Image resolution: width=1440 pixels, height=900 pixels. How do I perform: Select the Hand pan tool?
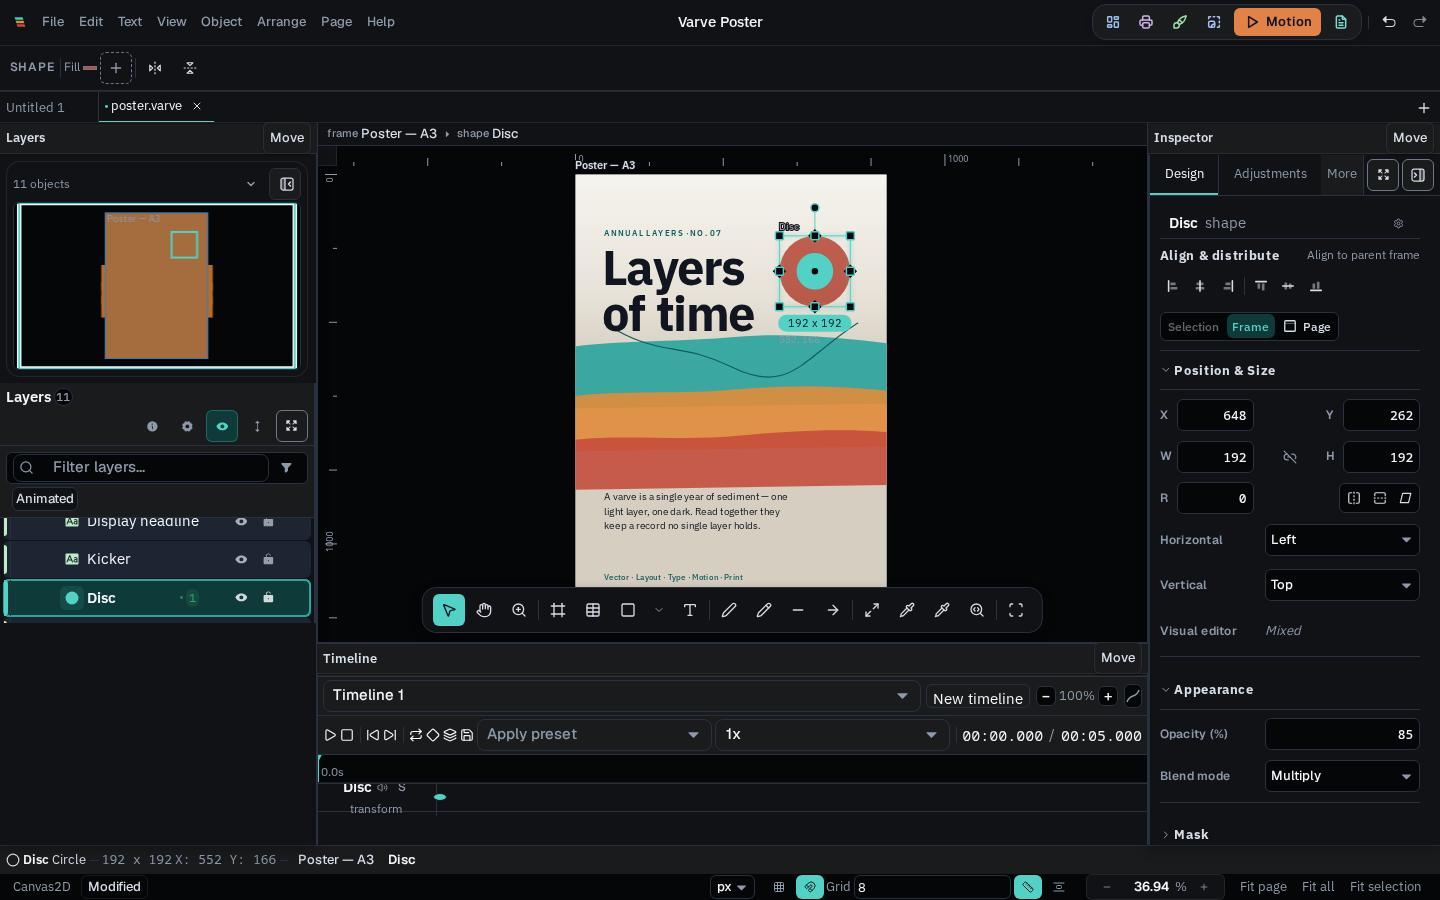tap(484, 610)
